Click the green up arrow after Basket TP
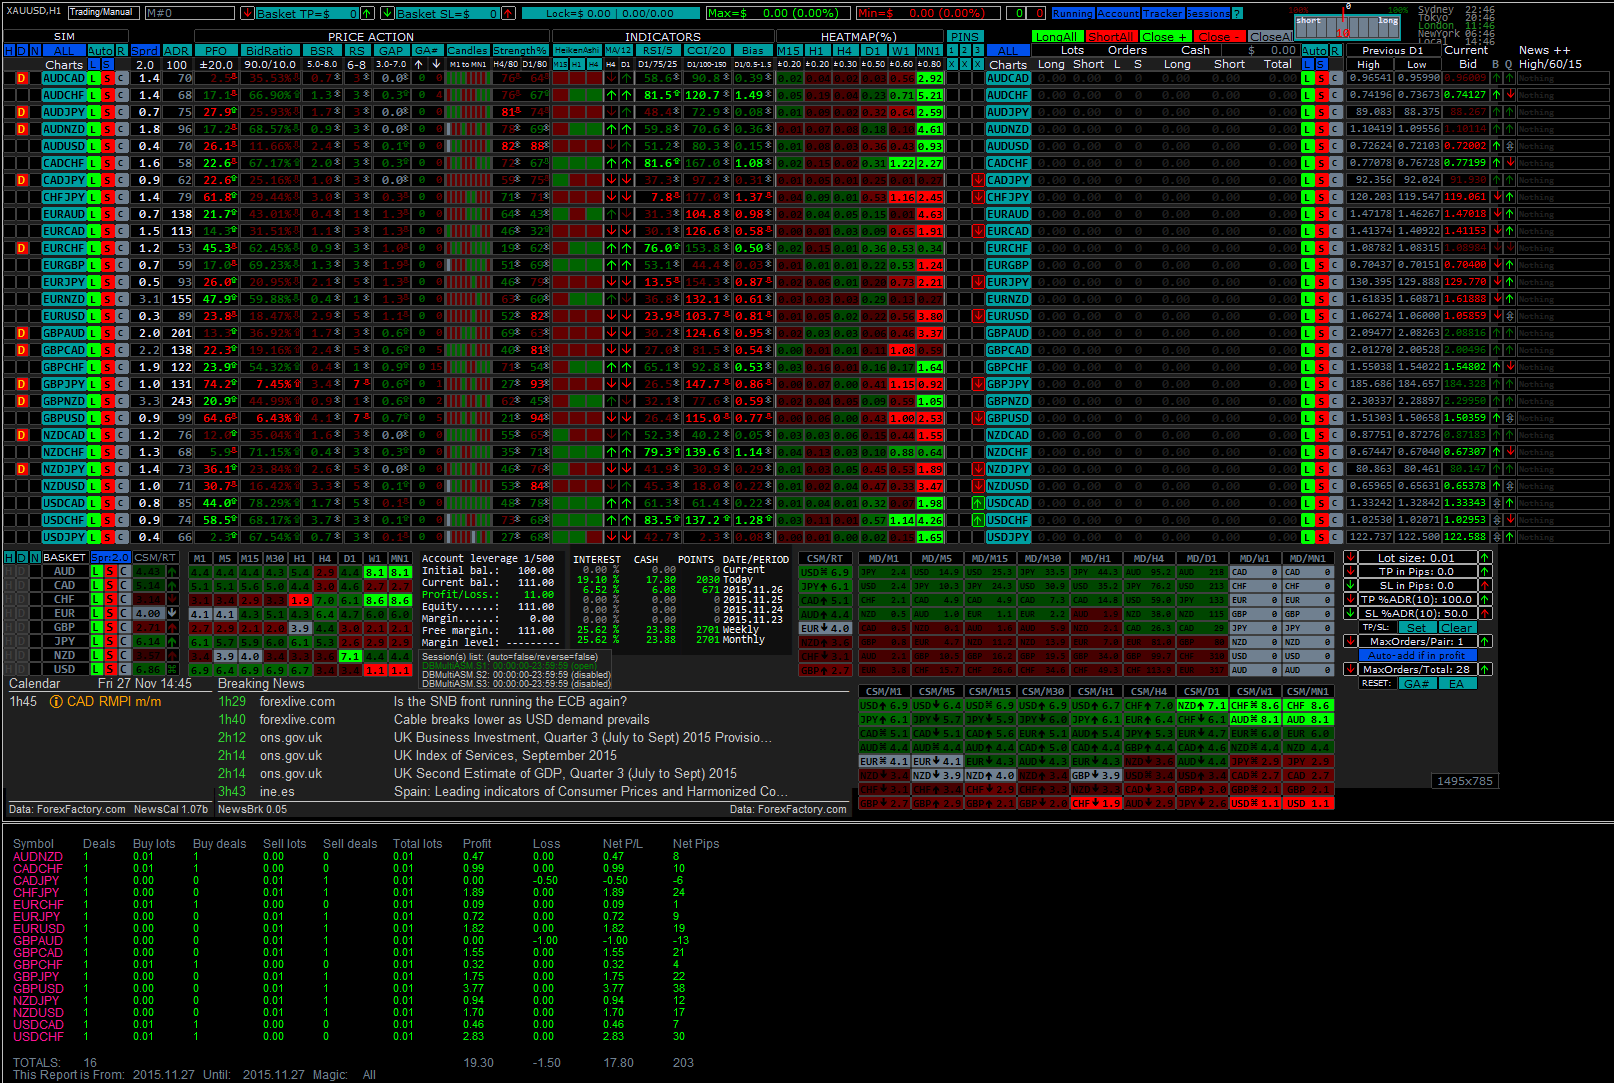 coord(367,13)
